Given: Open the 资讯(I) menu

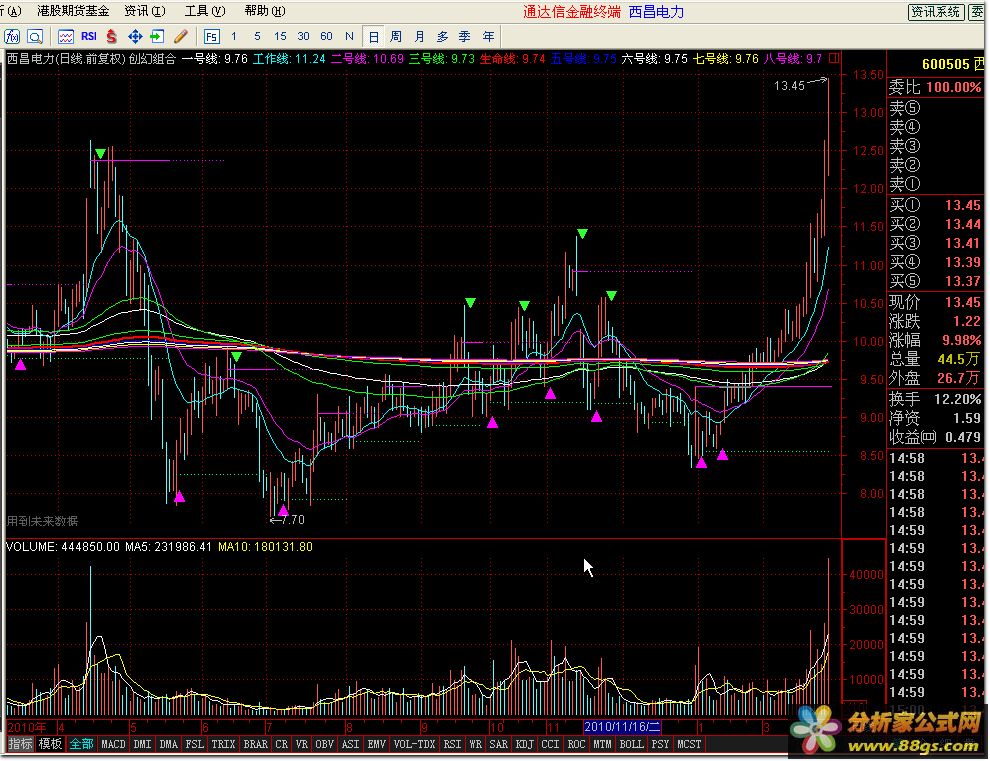Looking at the screenshot, I should click(x=145, y=11).
